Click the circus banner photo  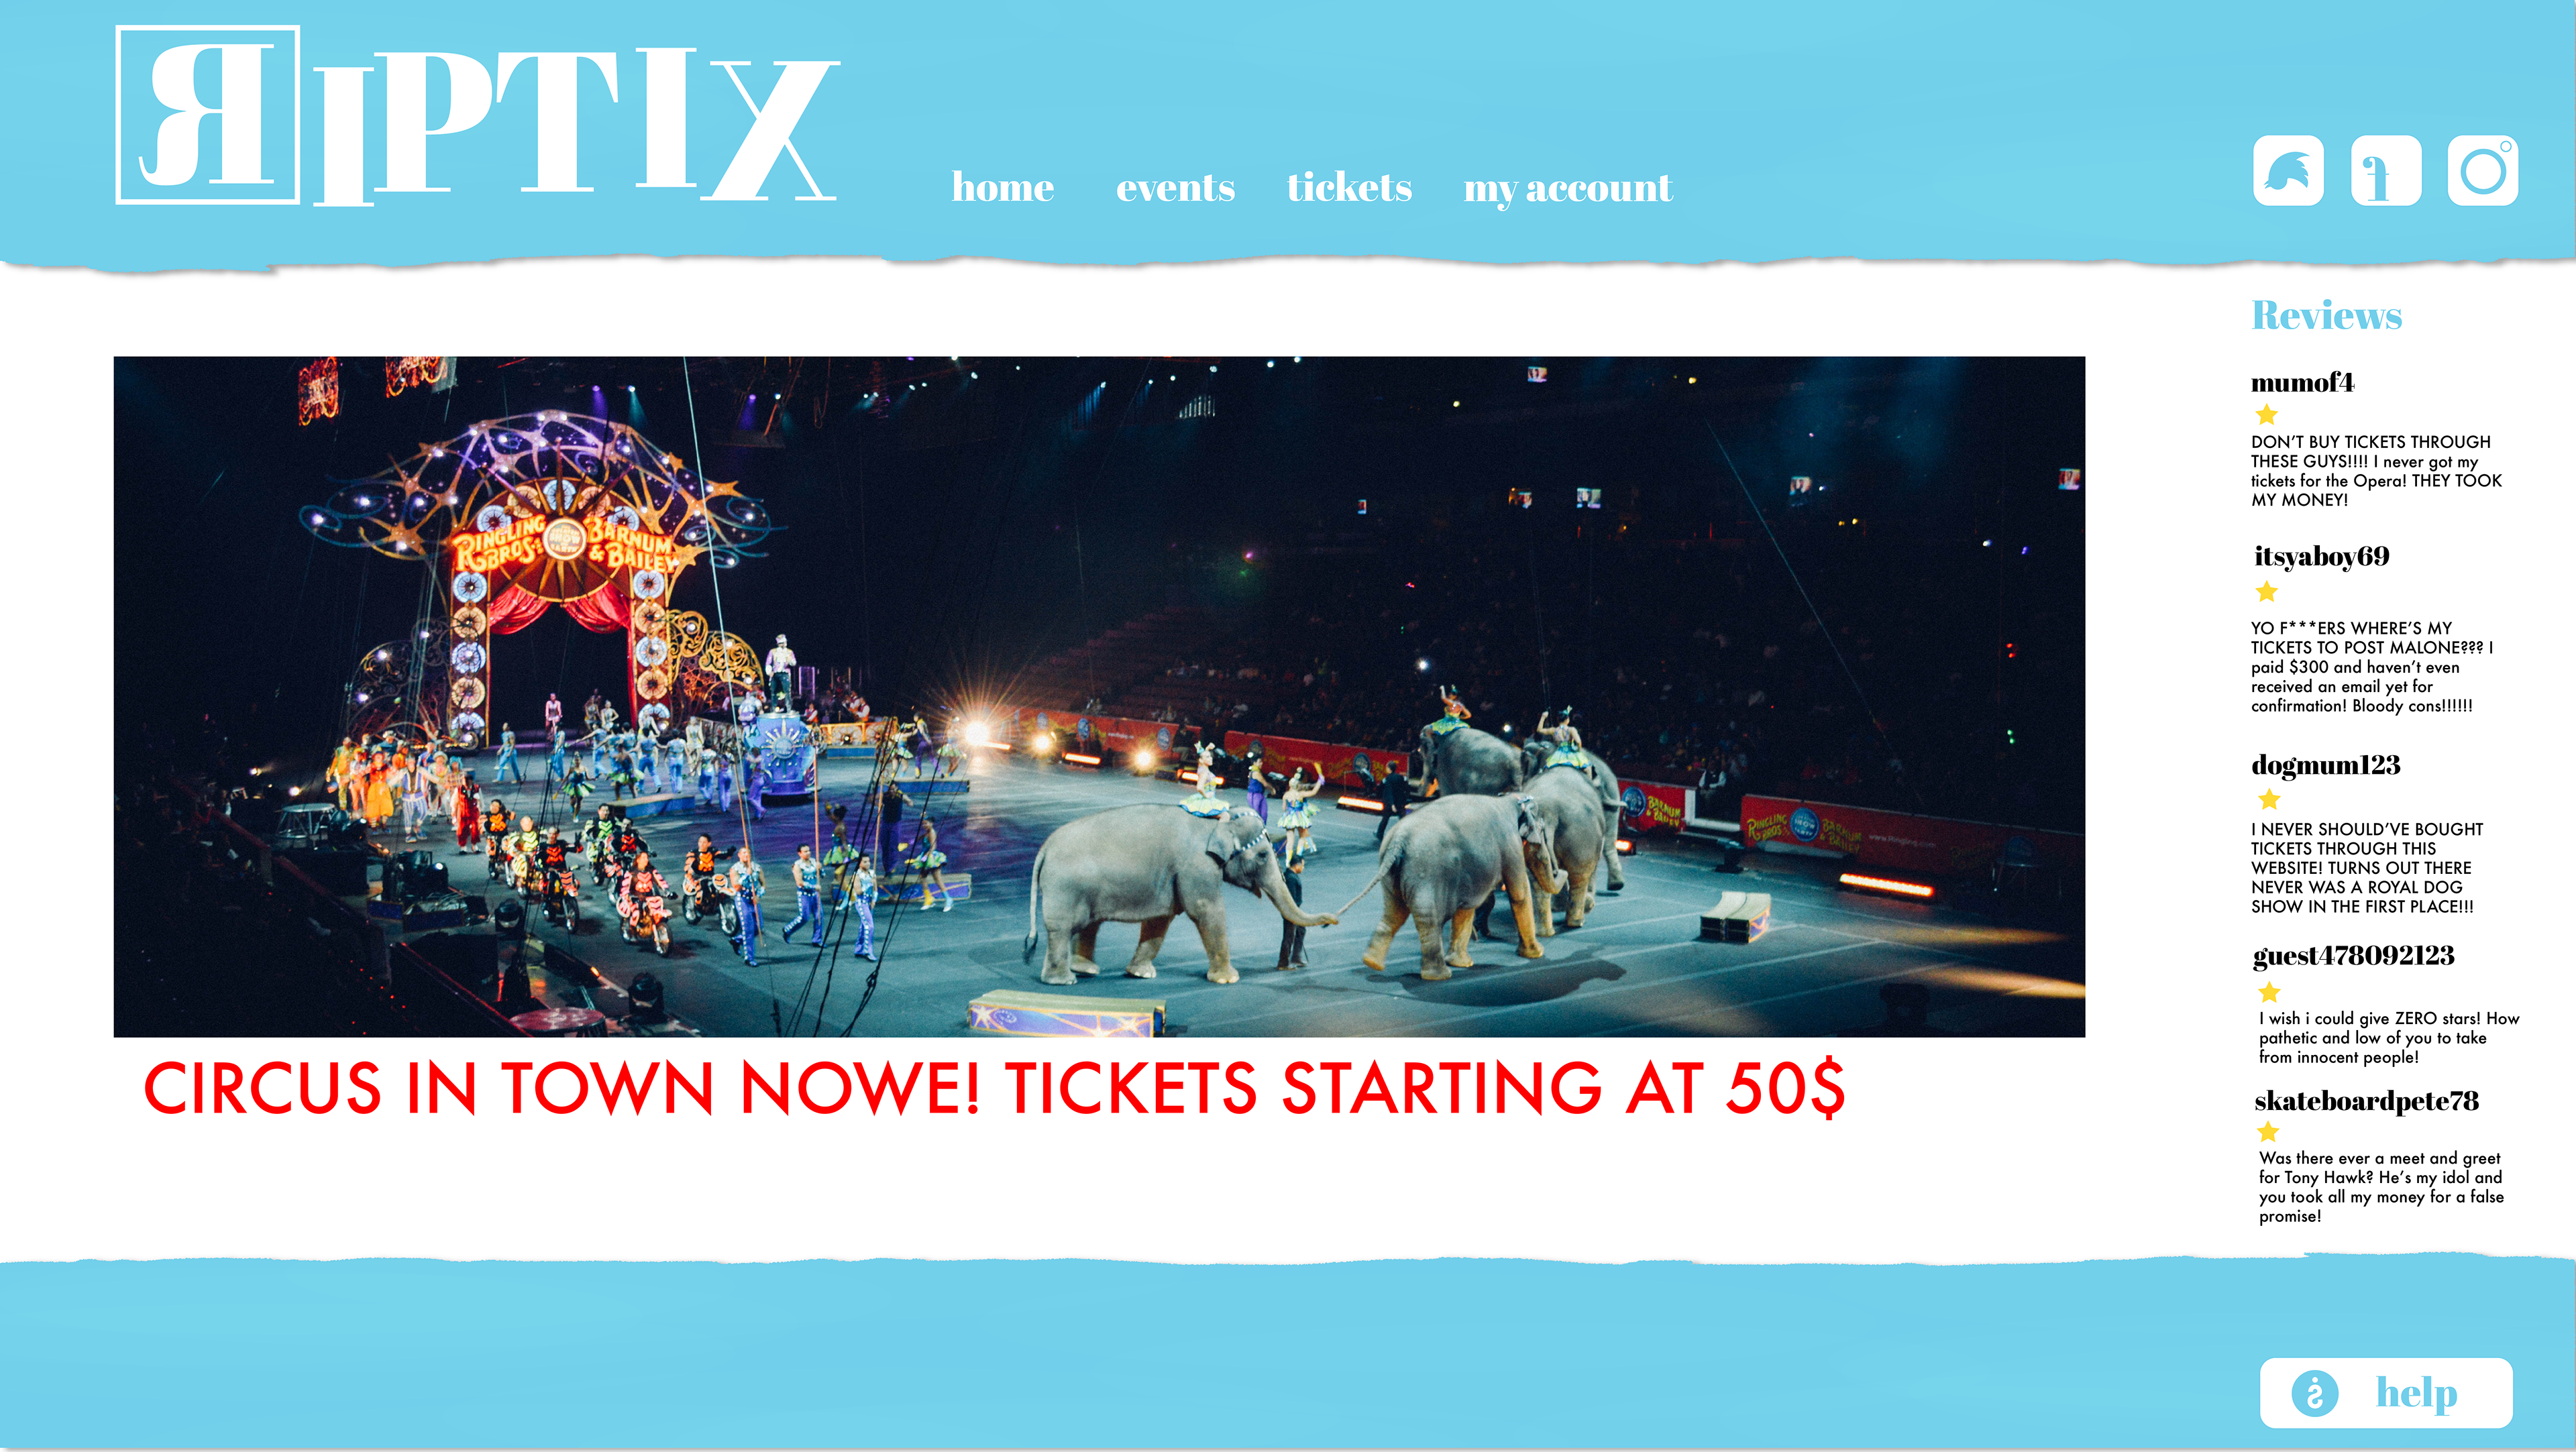click(1099, 696)
